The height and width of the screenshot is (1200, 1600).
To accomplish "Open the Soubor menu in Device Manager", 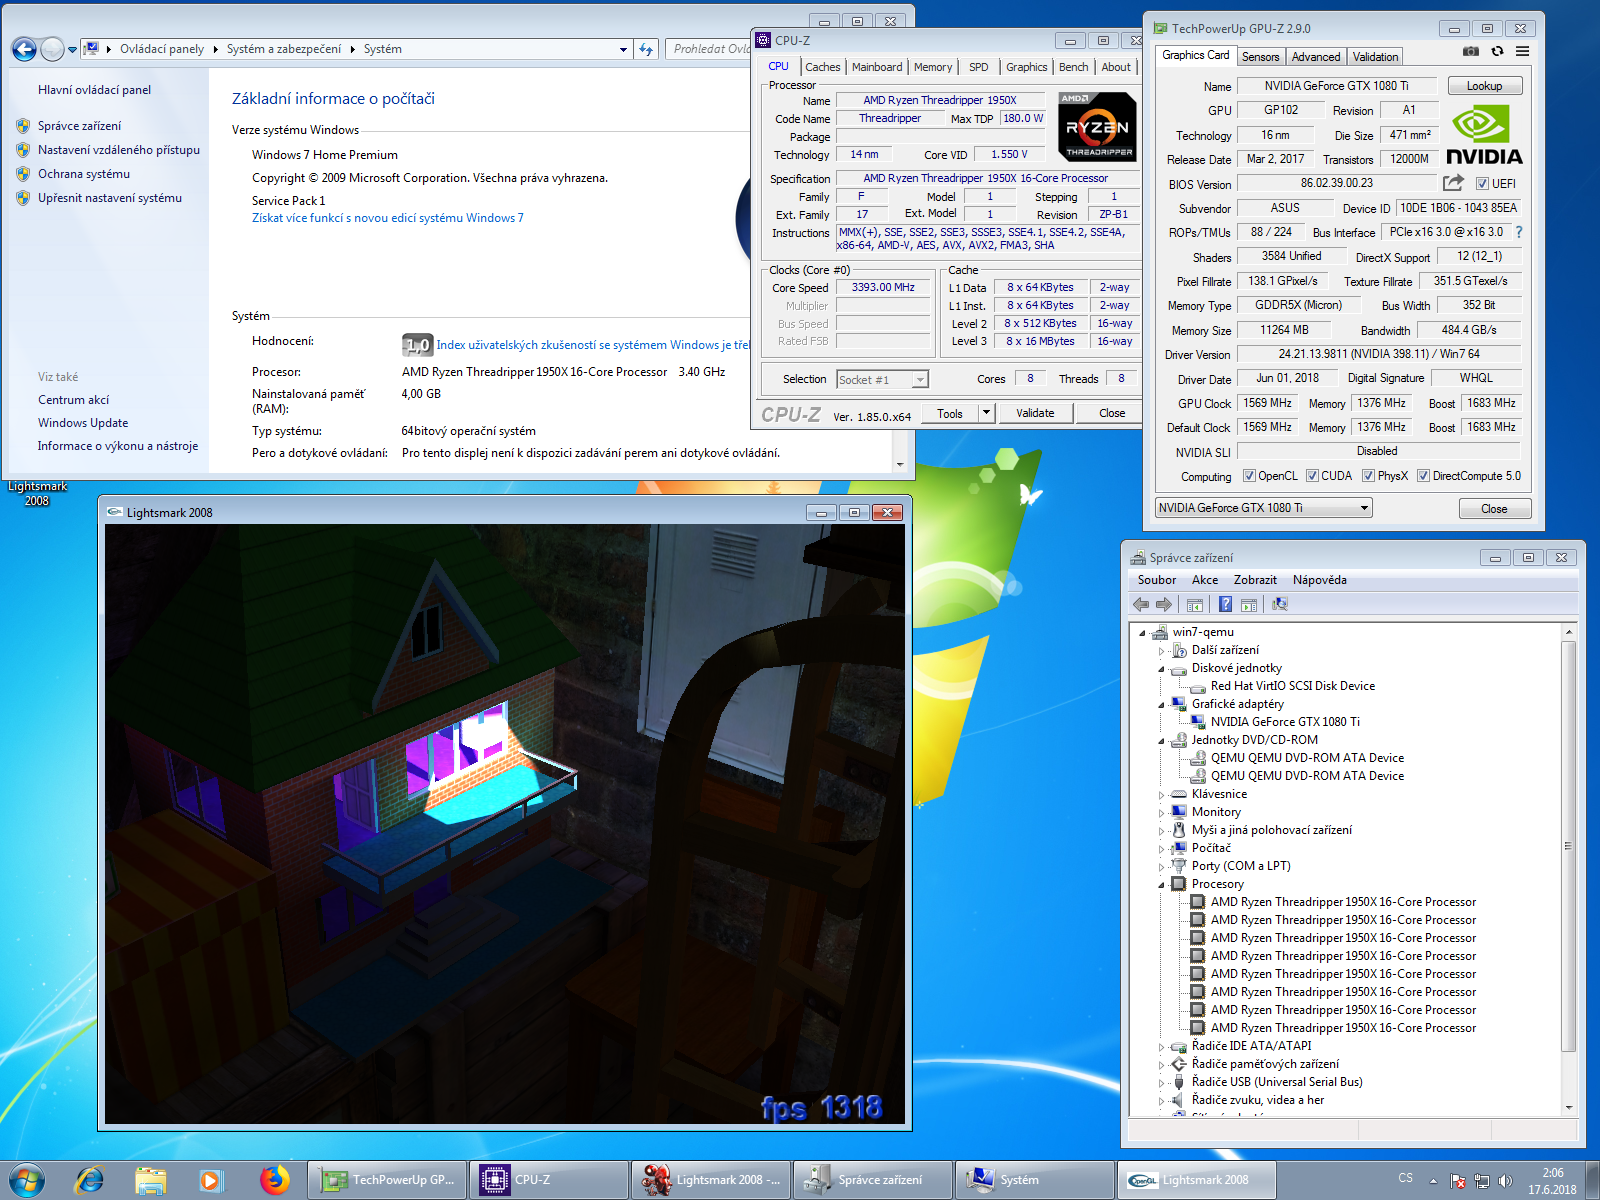I will coord(1156,580).
